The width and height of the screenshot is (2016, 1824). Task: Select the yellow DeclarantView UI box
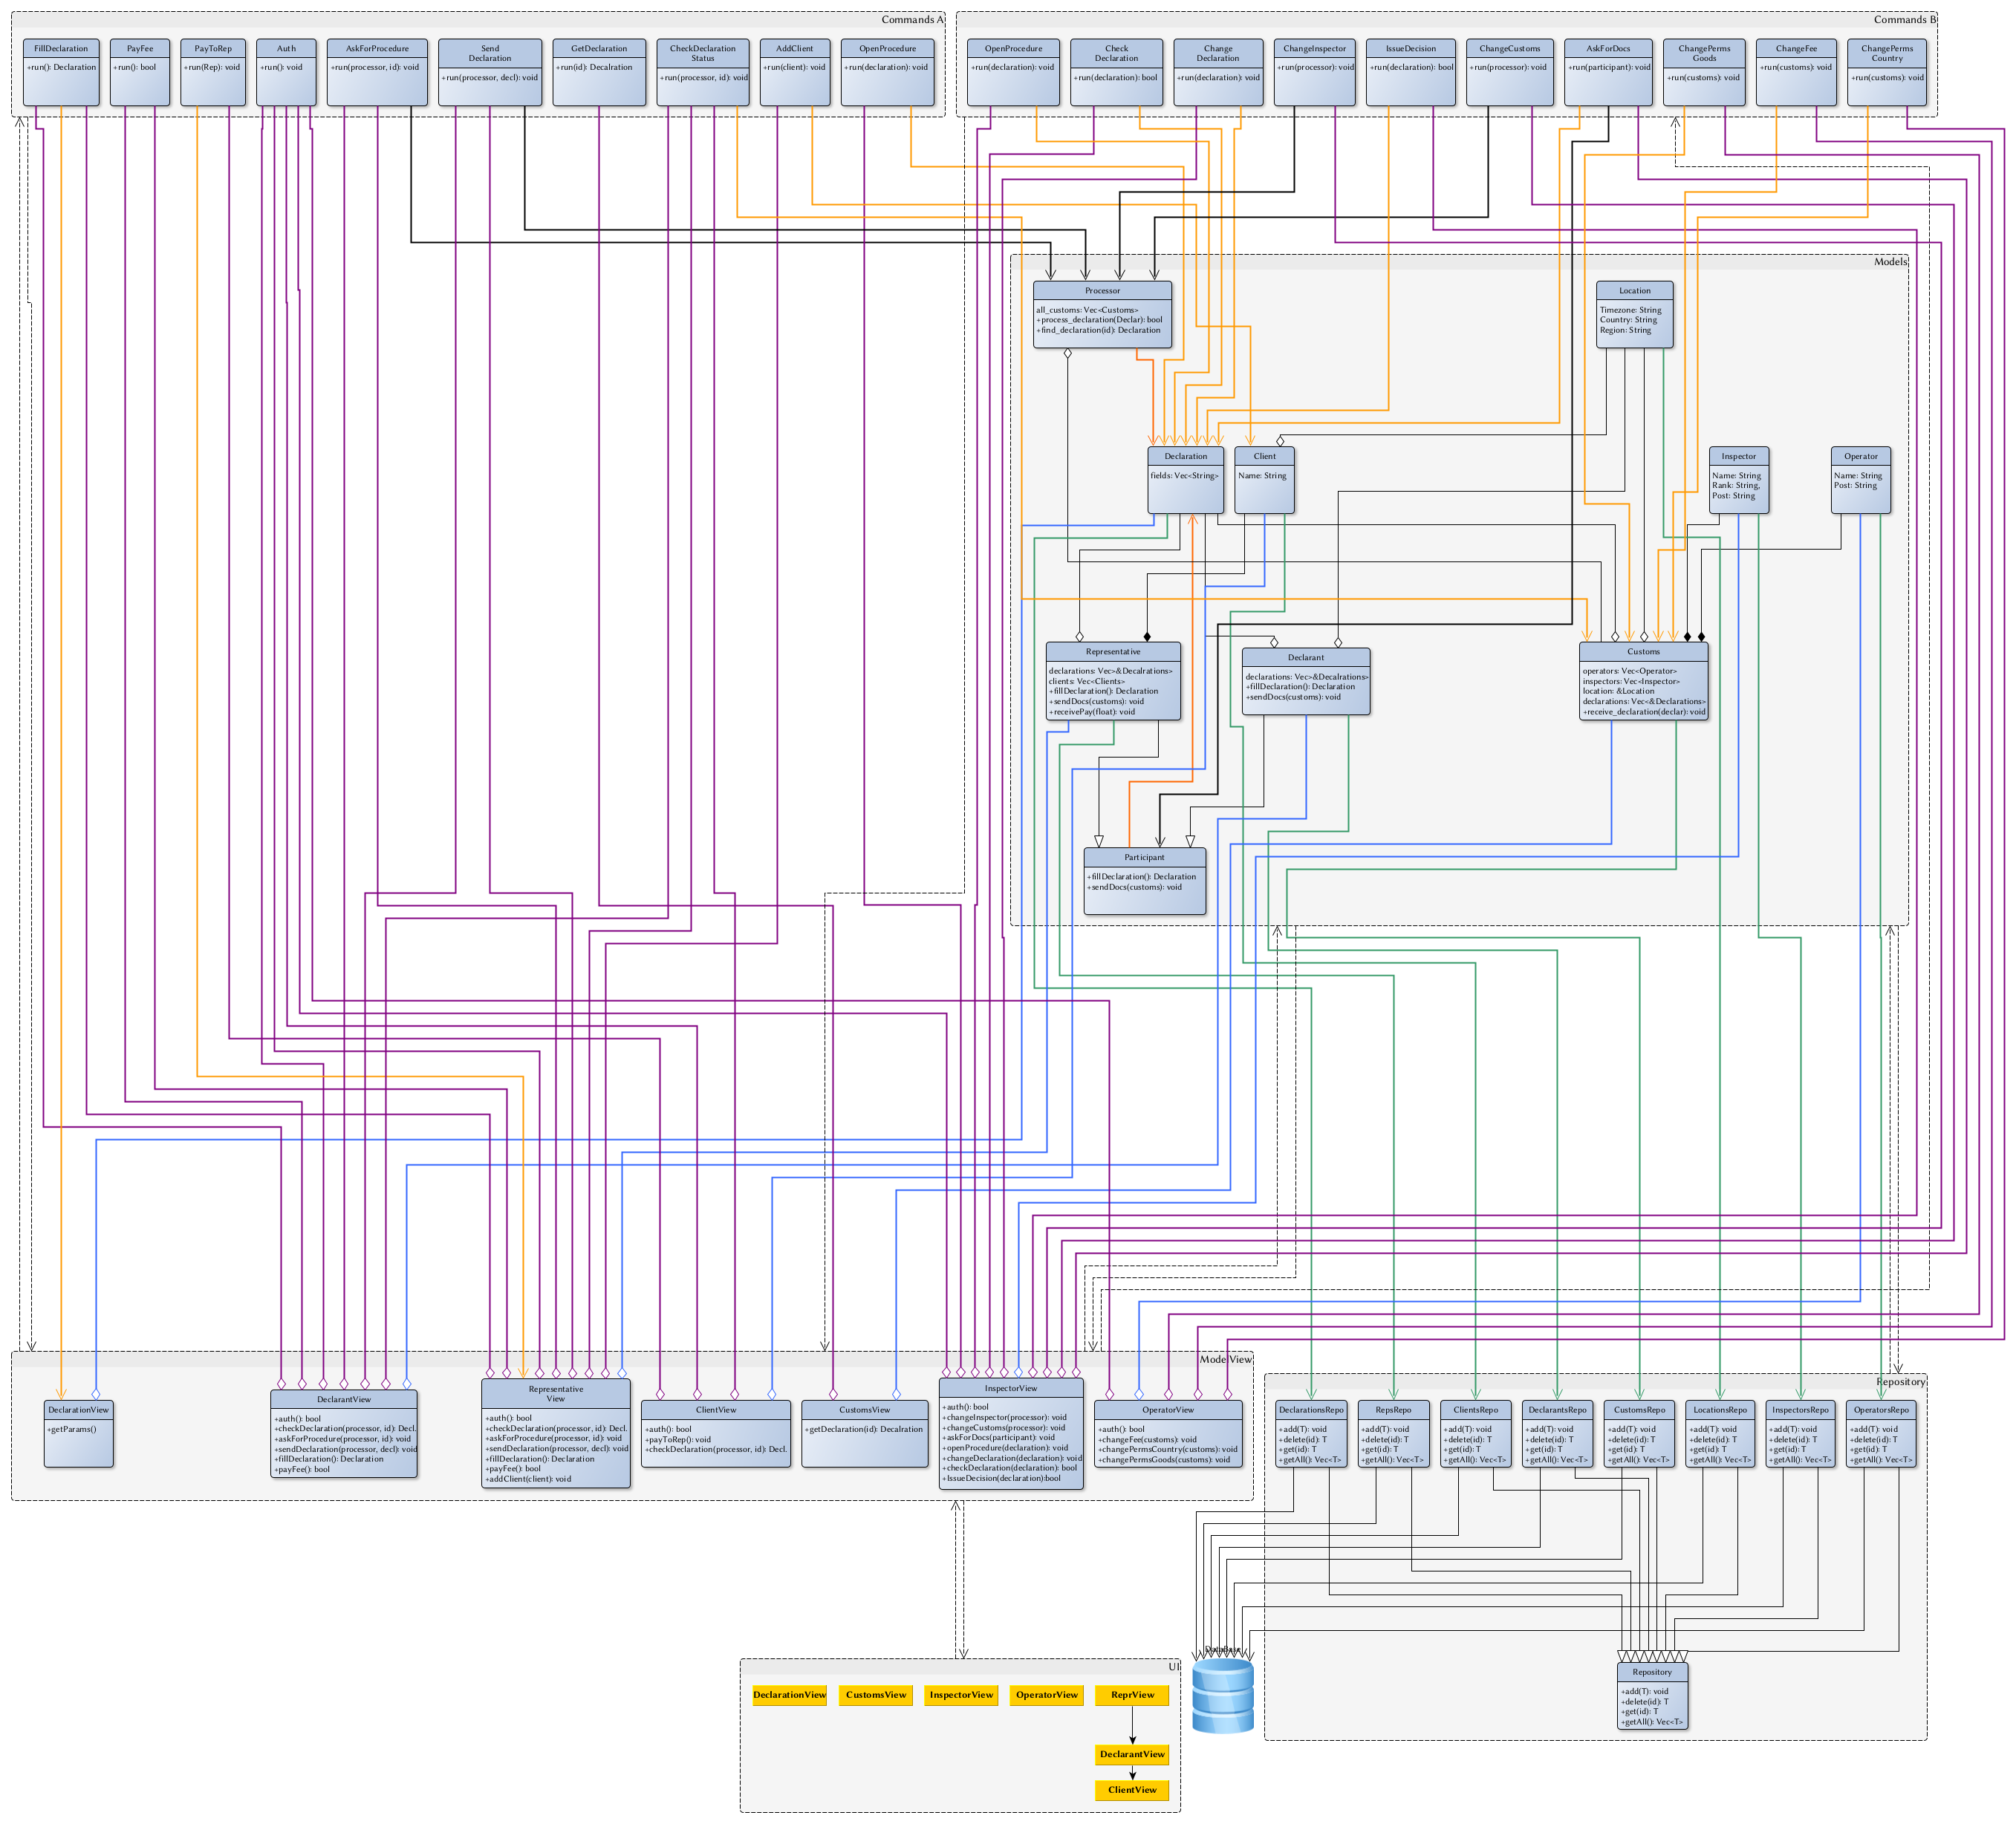[1132, 1754]
